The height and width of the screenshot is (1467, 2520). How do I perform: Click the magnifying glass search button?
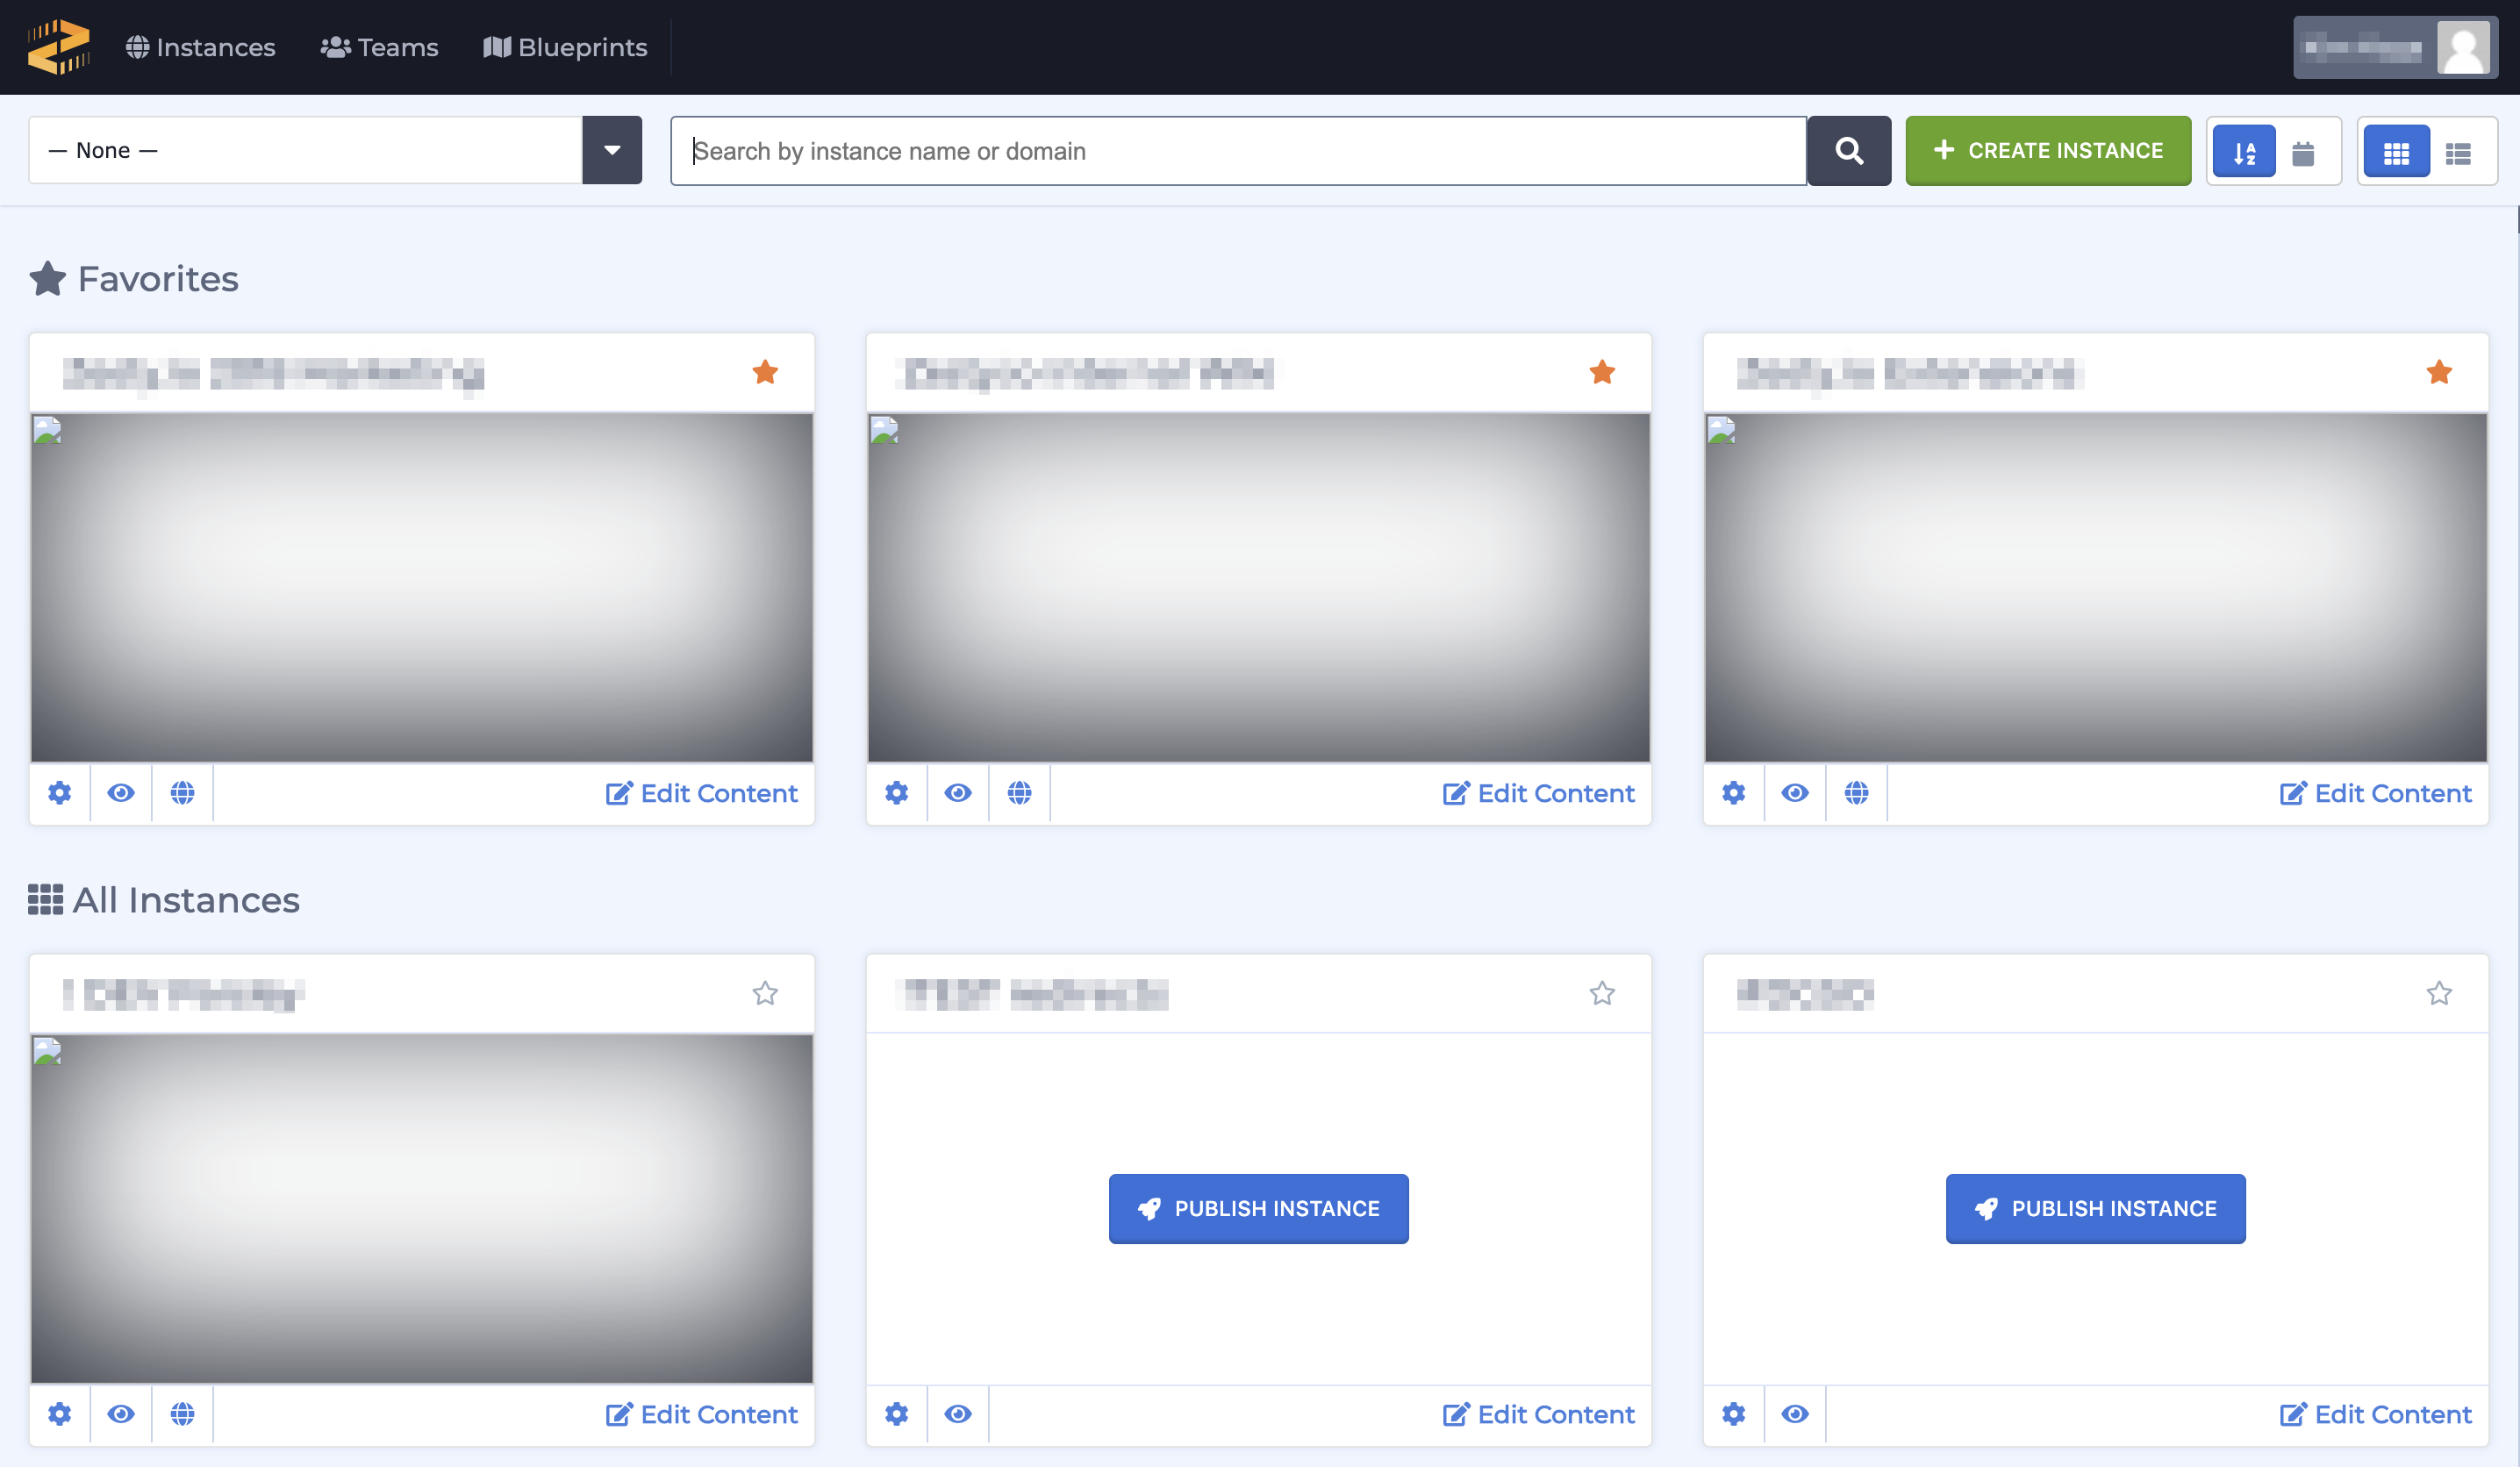pos(1849,150)
